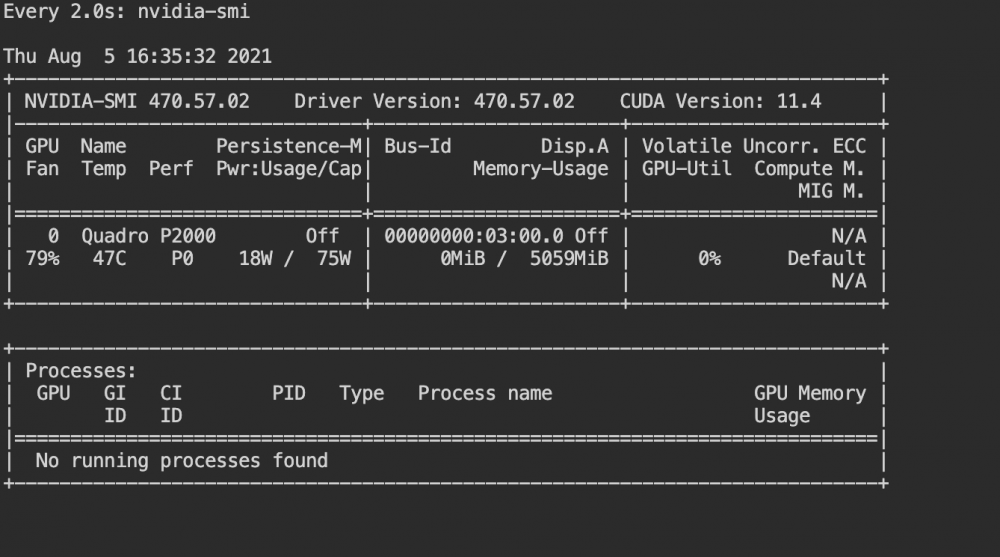Viewport: 1000px width, 557px height.
Task: Click CUDA Version 11.4 text
Action: coord(721,101)
